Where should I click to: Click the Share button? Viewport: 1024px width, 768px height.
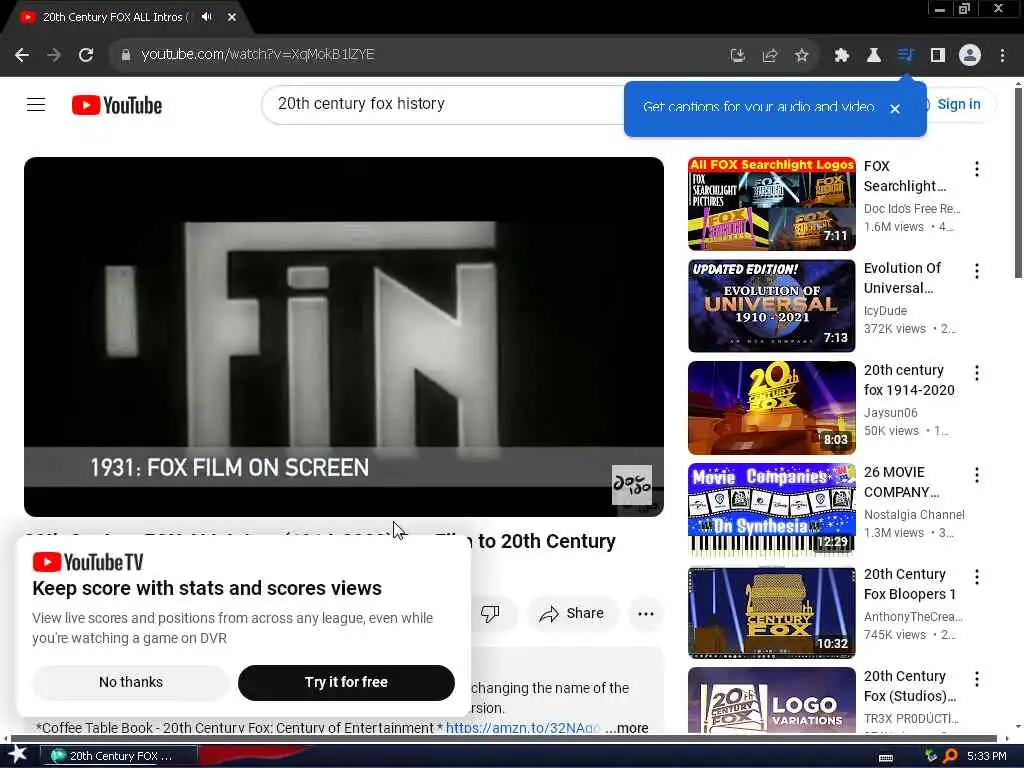pyautogui.click(x=572, y=613)
